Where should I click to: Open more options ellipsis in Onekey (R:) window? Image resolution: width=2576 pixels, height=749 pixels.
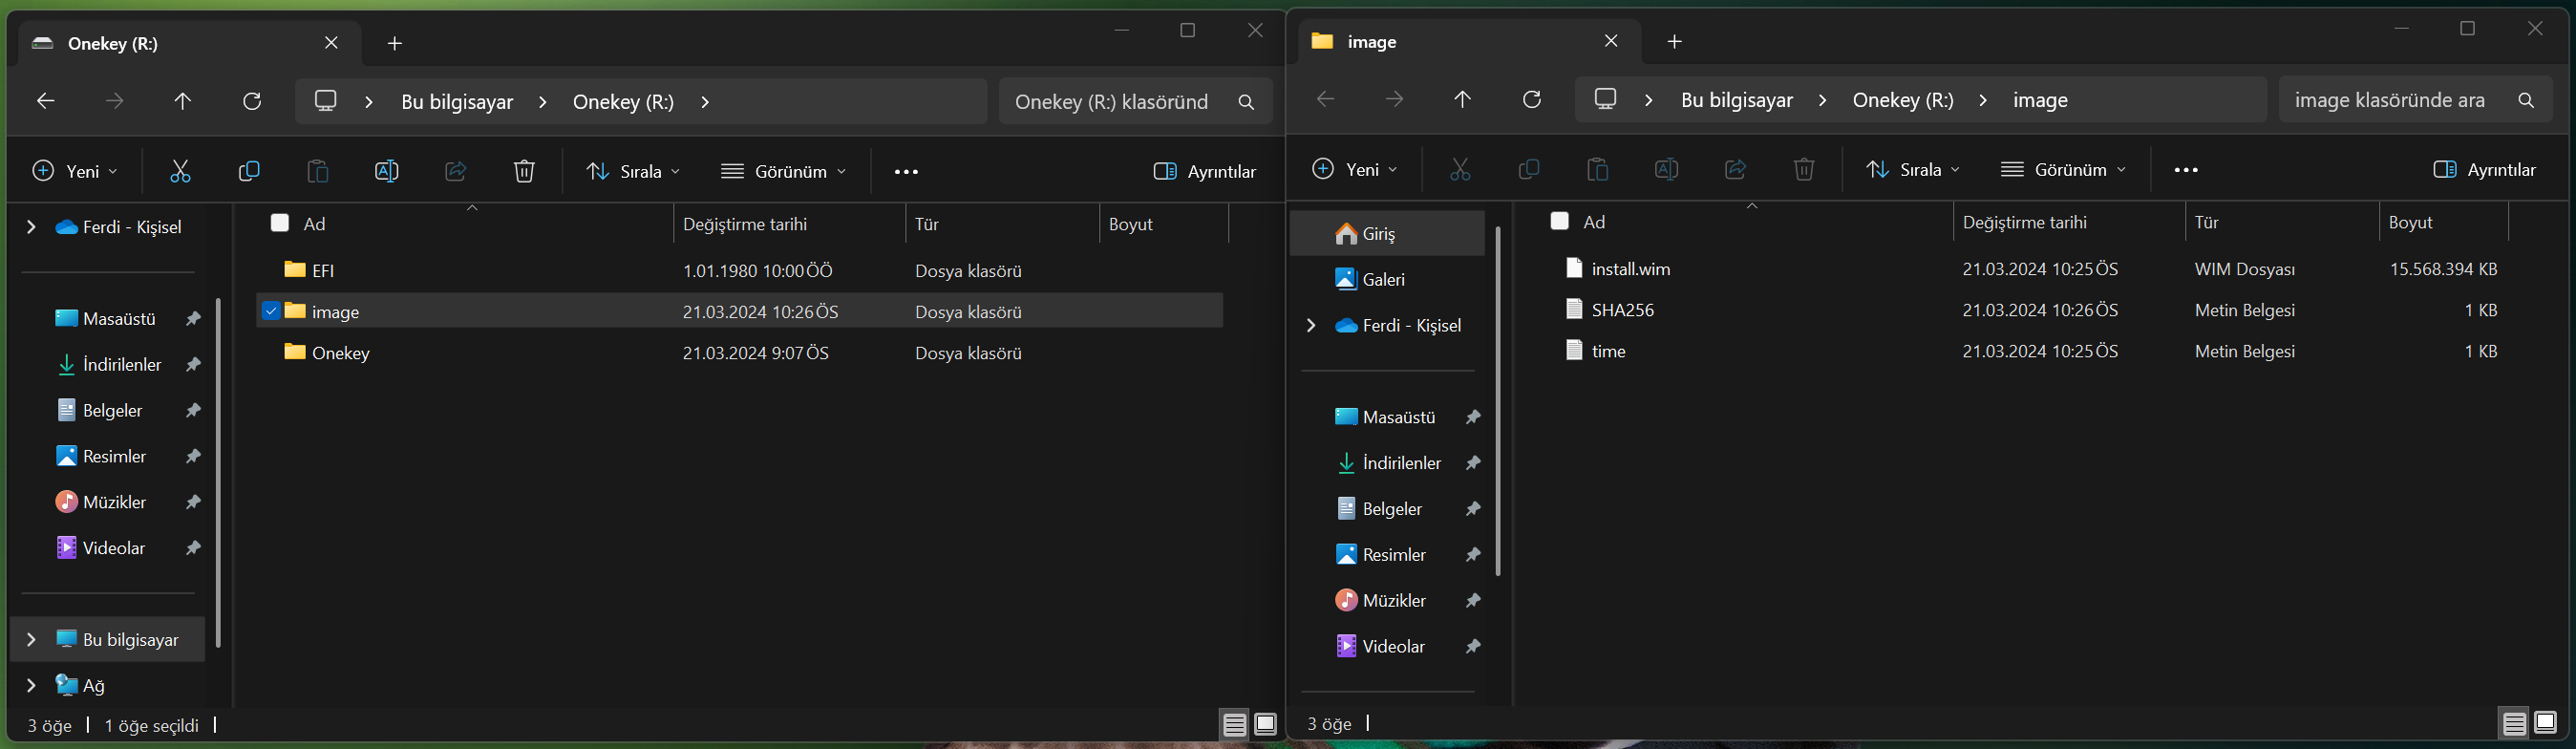tap(906, 172)
